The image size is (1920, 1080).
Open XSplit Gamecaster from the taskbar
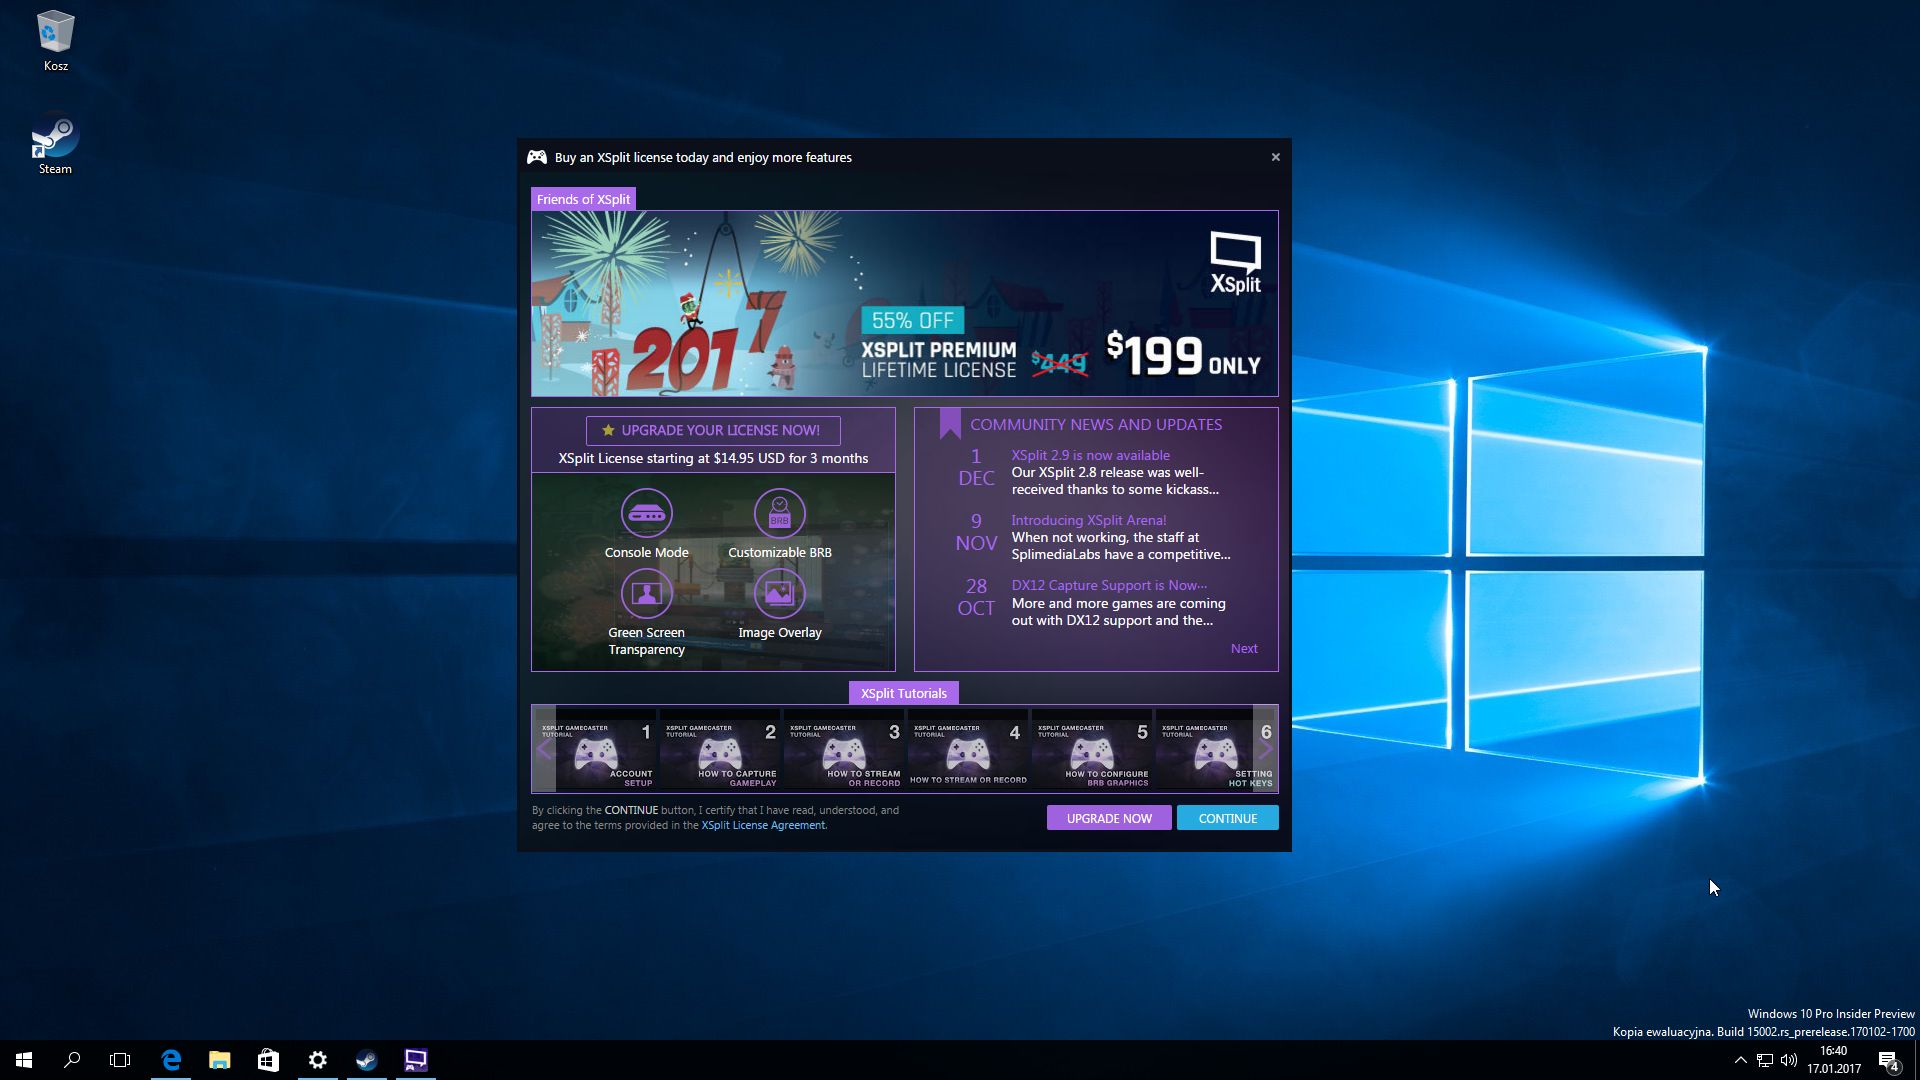point(415,1060)
